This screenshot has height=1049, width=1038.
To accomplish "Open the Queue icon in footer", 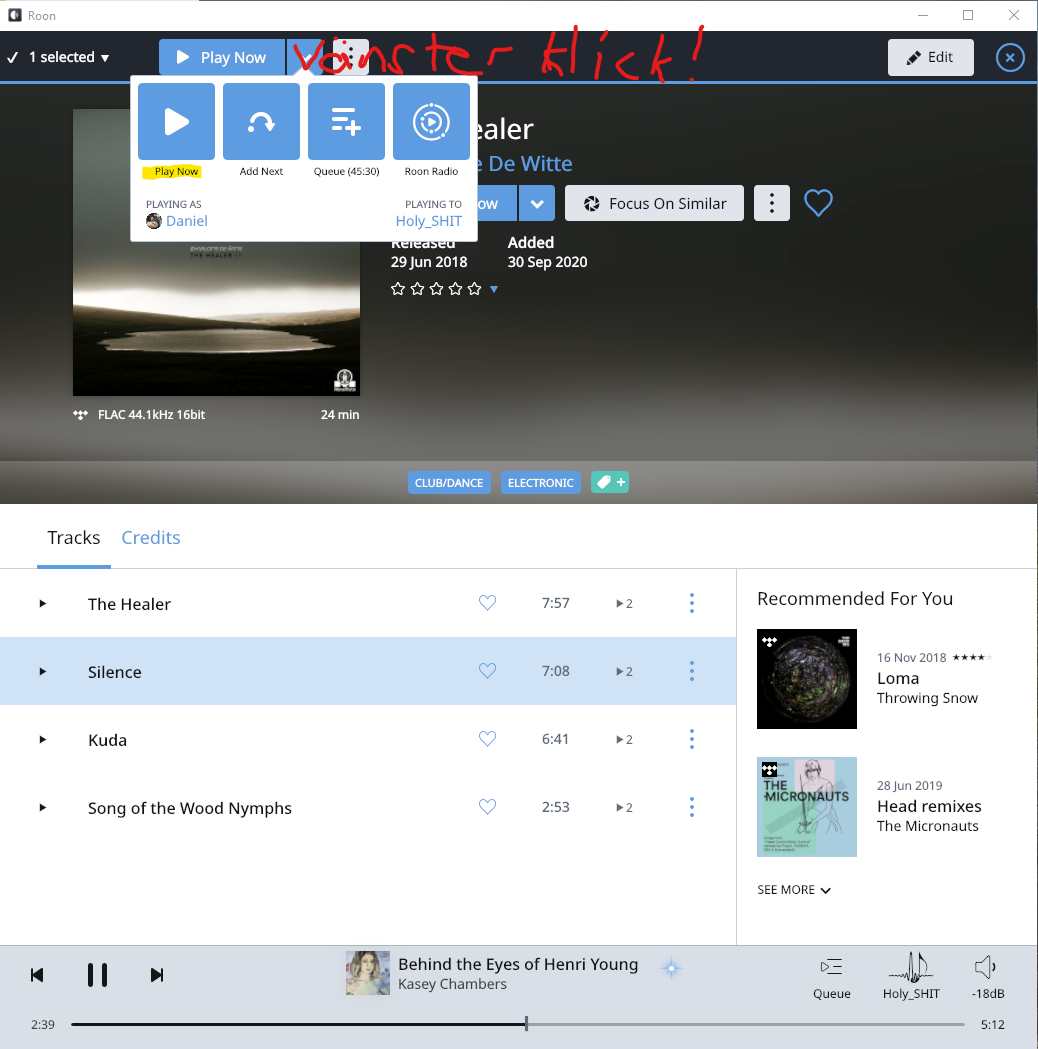I will (x=831, y=977).
